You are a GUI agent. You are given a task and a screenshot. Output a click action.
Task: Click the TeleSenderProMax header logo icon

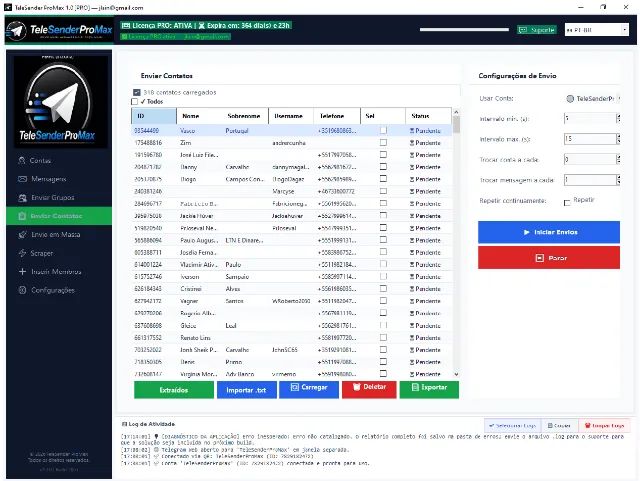17,30
